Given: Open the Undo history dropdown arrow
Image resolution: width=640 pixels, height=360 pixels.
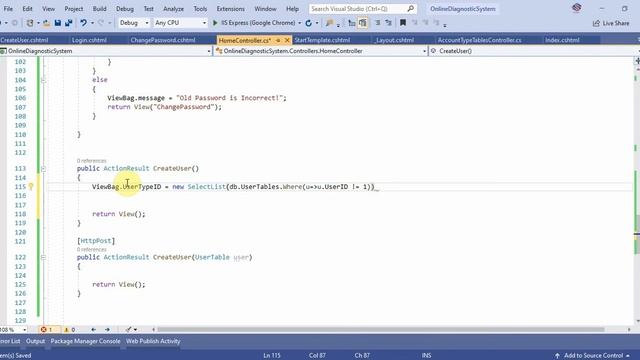Looking at the screenshot, I should 92,23.
